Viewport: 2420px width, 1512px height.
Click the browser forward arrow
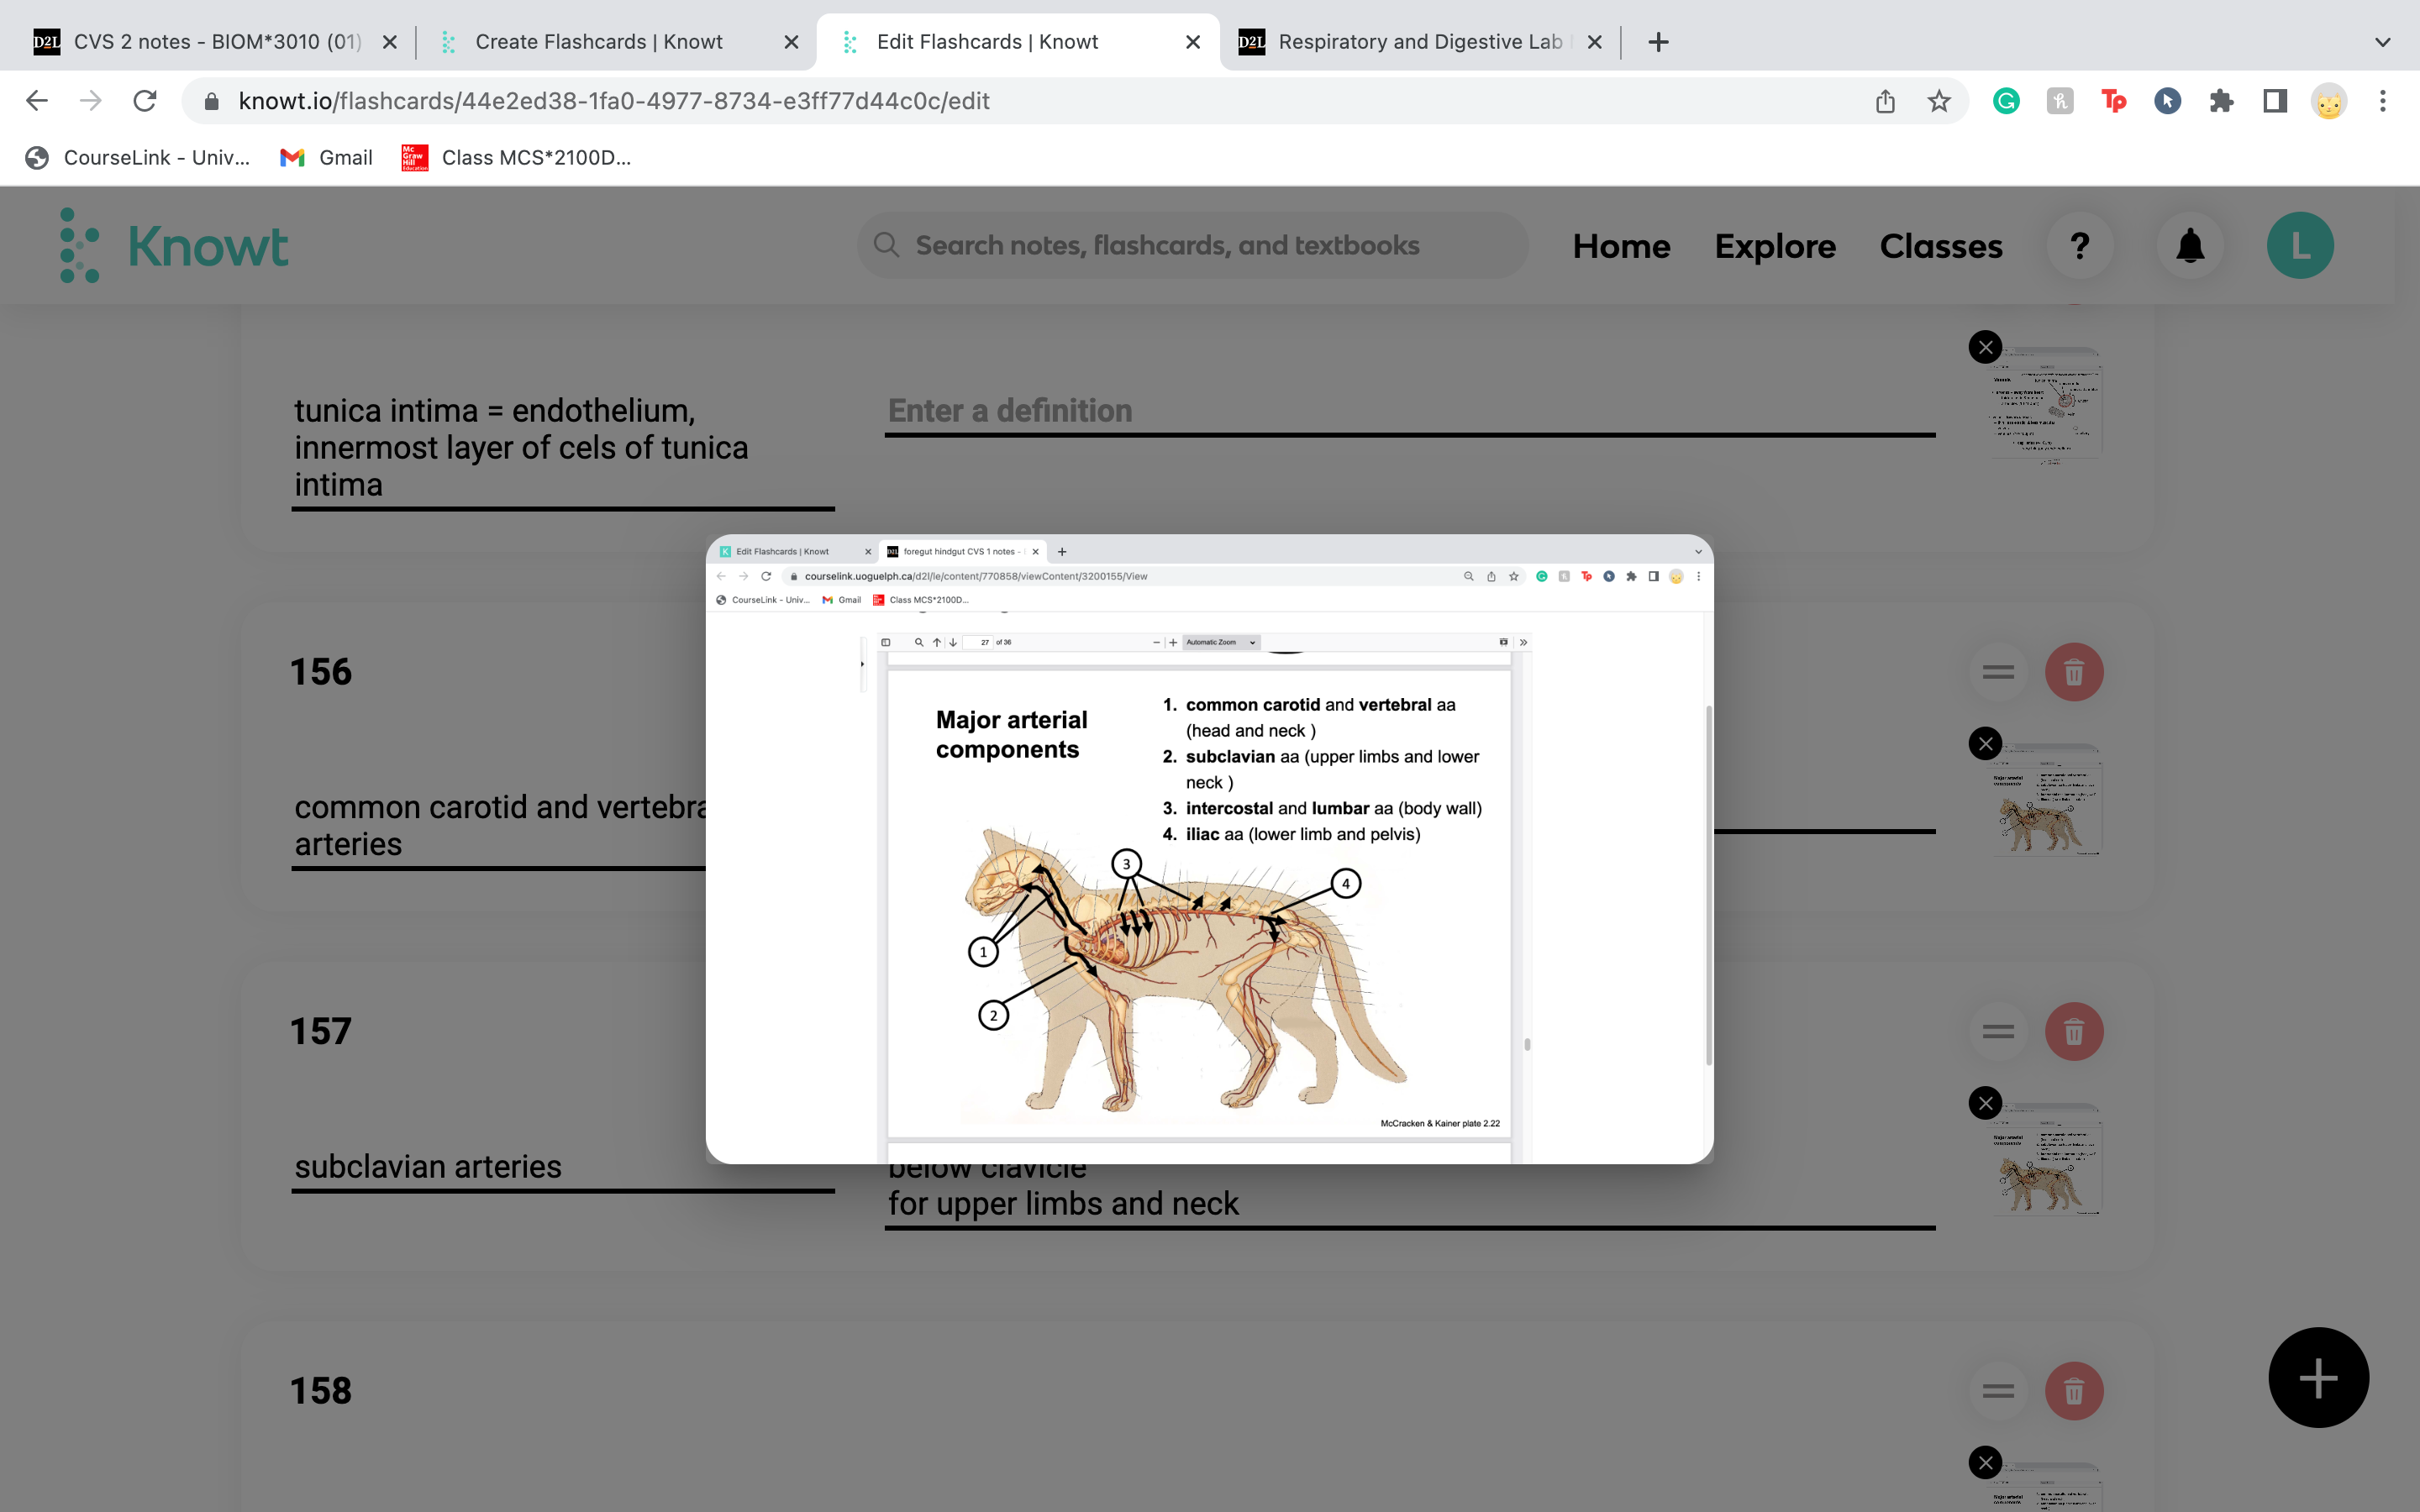pyautogui.click(x=91, y=101)
